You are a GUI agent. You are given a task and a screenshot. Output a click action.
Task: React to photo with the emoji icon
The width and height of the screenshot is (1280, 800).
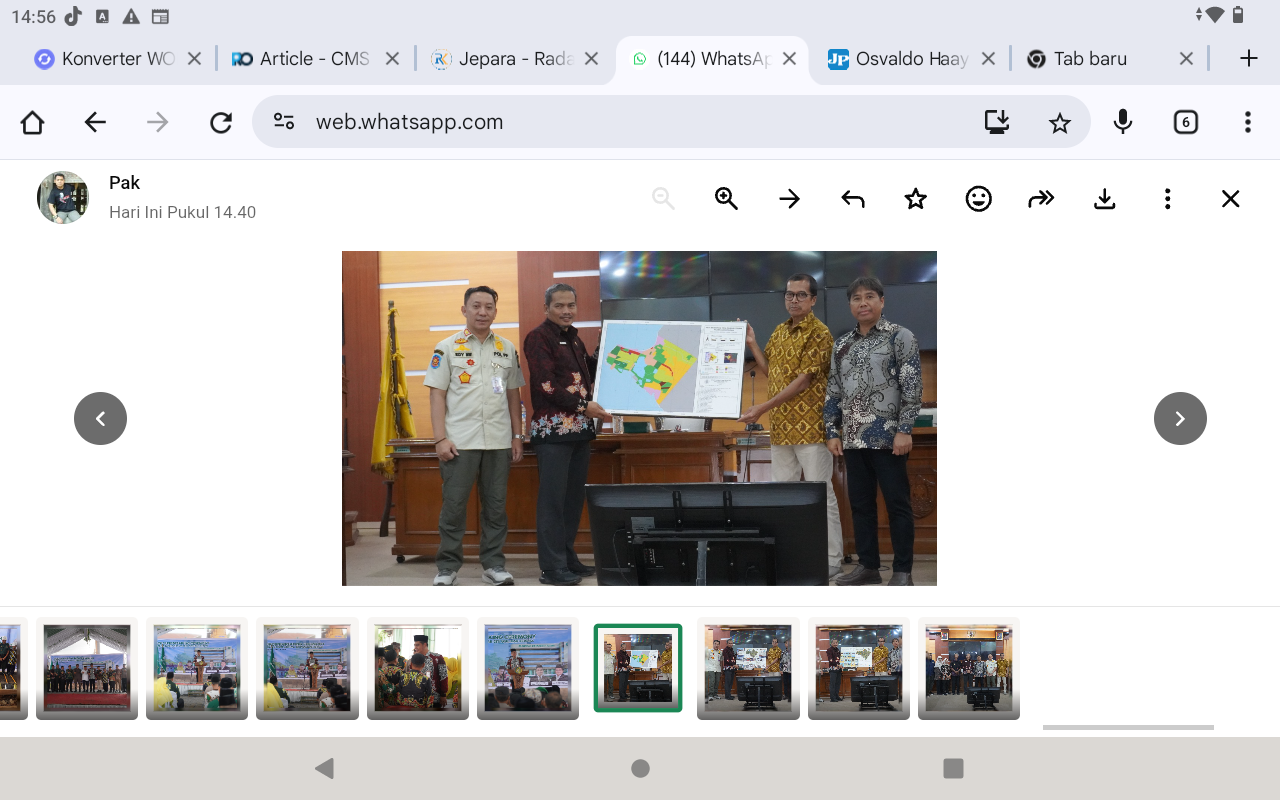tap(978, 199)
